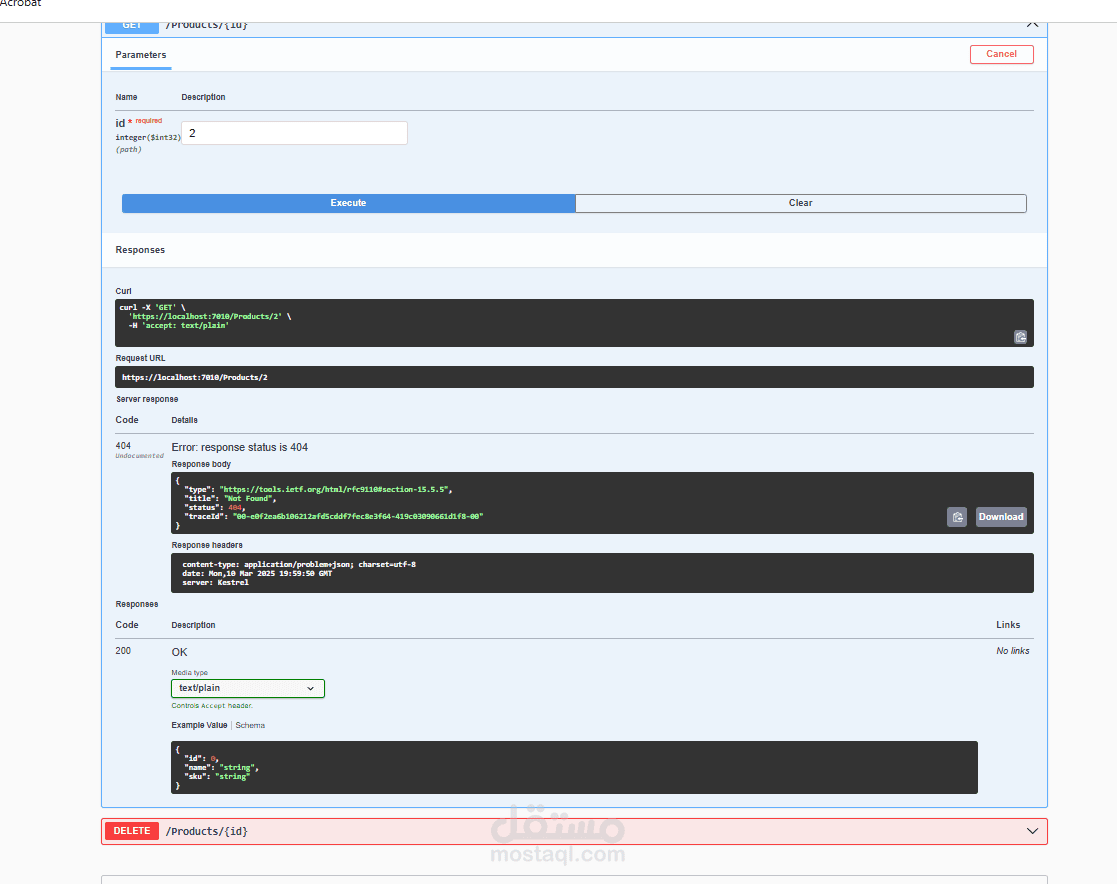Viewport: 1117px width, 884px height.
Task: Show the Schema view
Action: [250, 725]
